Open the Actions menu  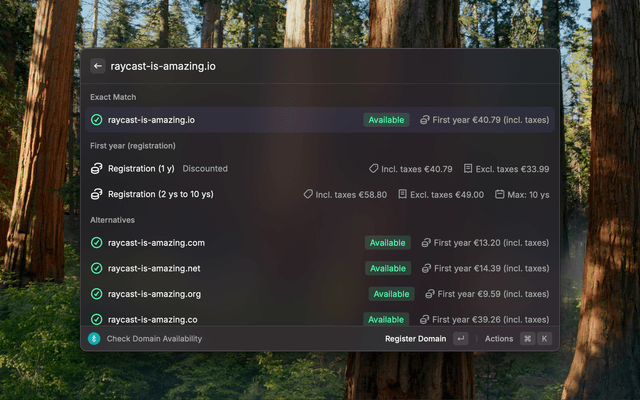pos(499,339)
